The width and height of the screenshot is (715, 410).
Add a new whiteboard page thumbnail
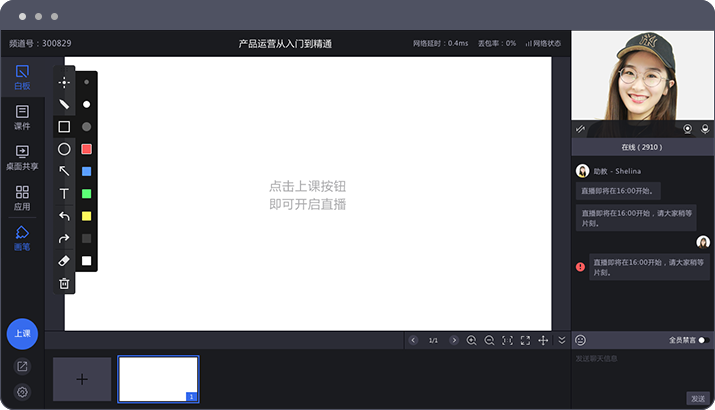(x=82, y=379)
